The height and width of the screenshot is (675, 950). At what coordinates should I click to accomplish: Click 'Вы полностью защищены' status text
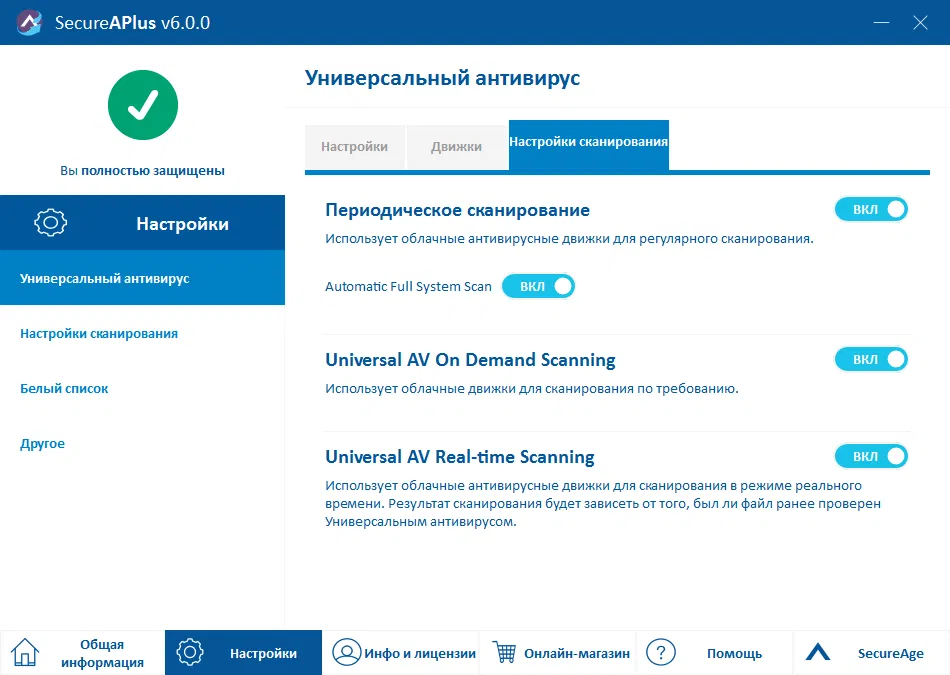click(x=142, y=170)
